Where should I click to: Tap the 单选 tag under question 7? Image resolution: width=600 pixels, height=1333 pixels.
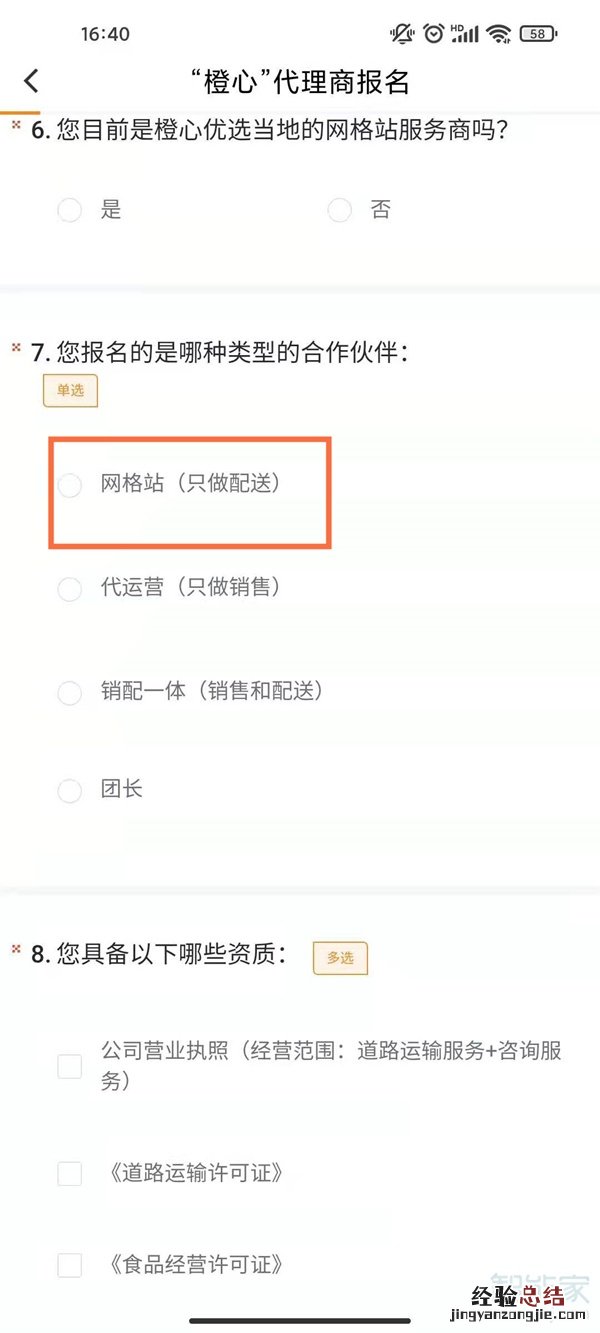pos(70,391)
